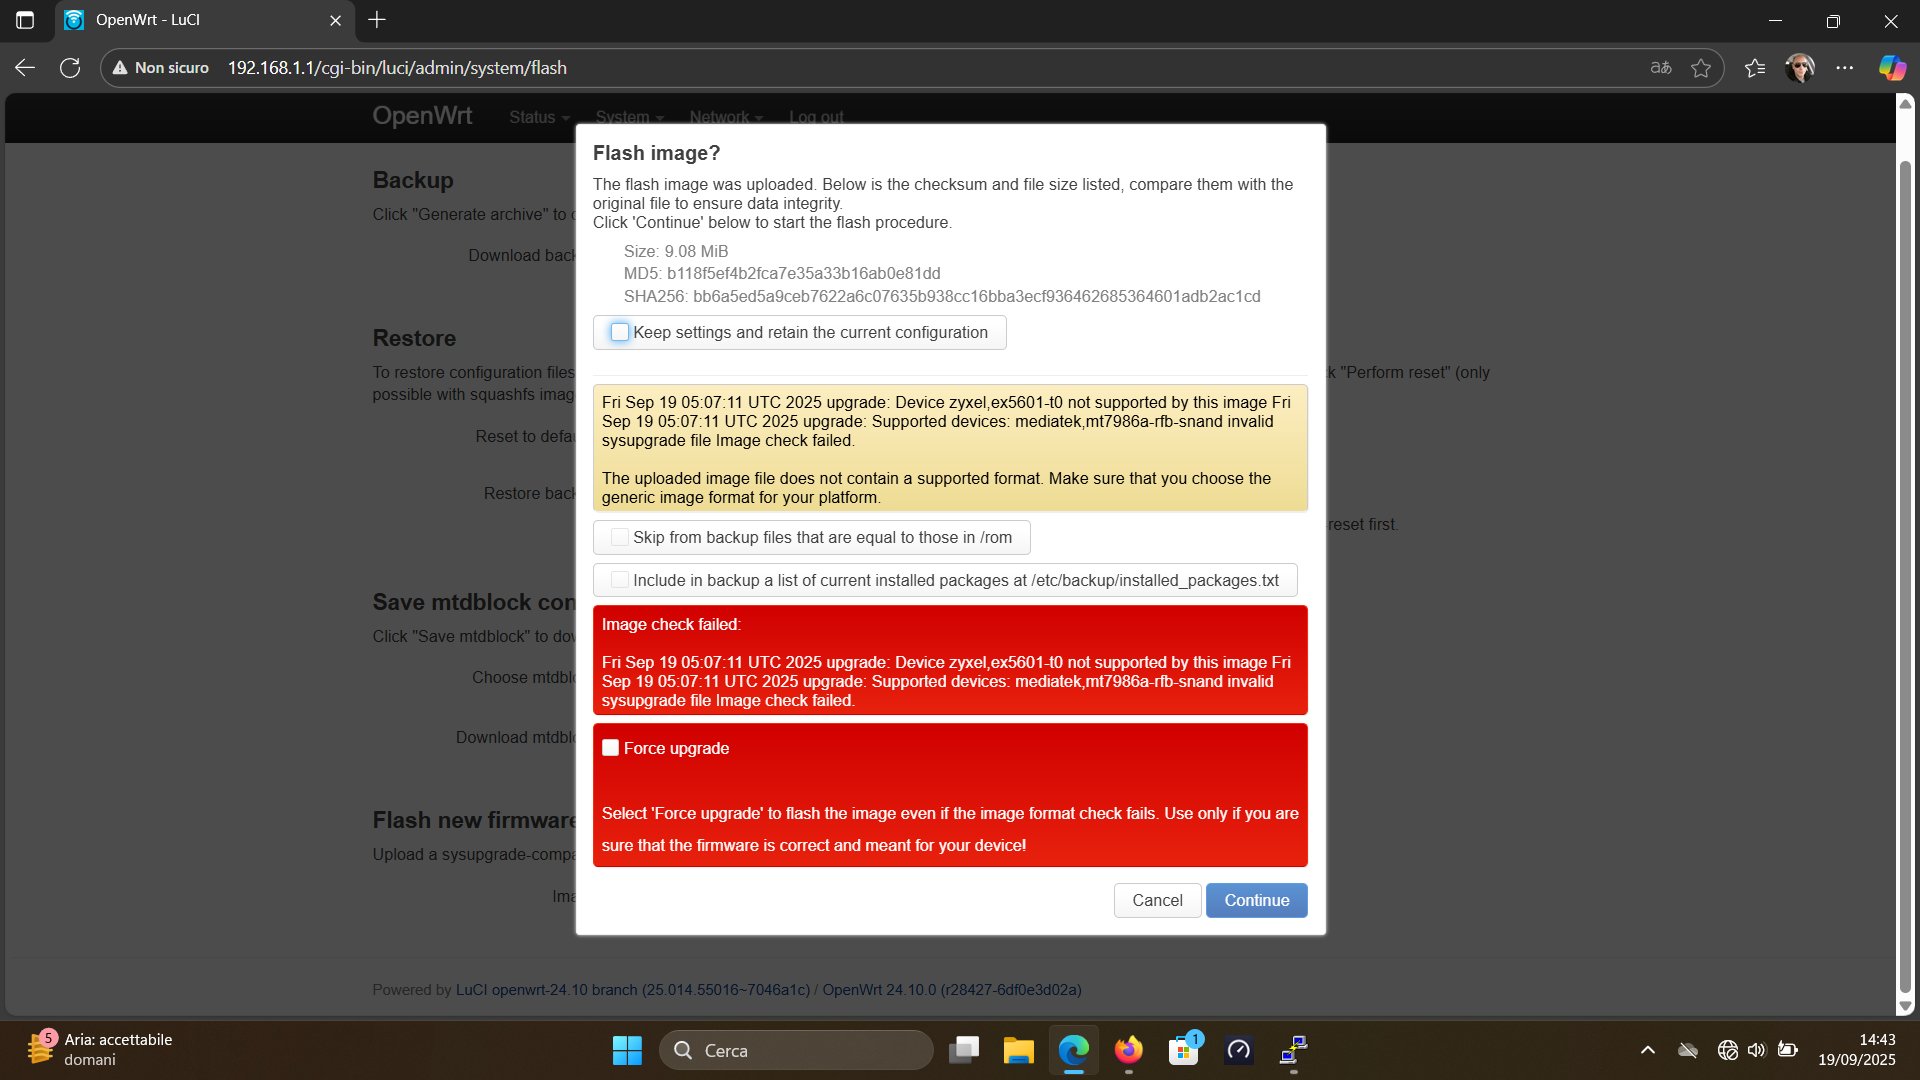This screenshot has height=1080, width=1920.
Task: Open the browser profile avatar
Action: pos(1799,68)
